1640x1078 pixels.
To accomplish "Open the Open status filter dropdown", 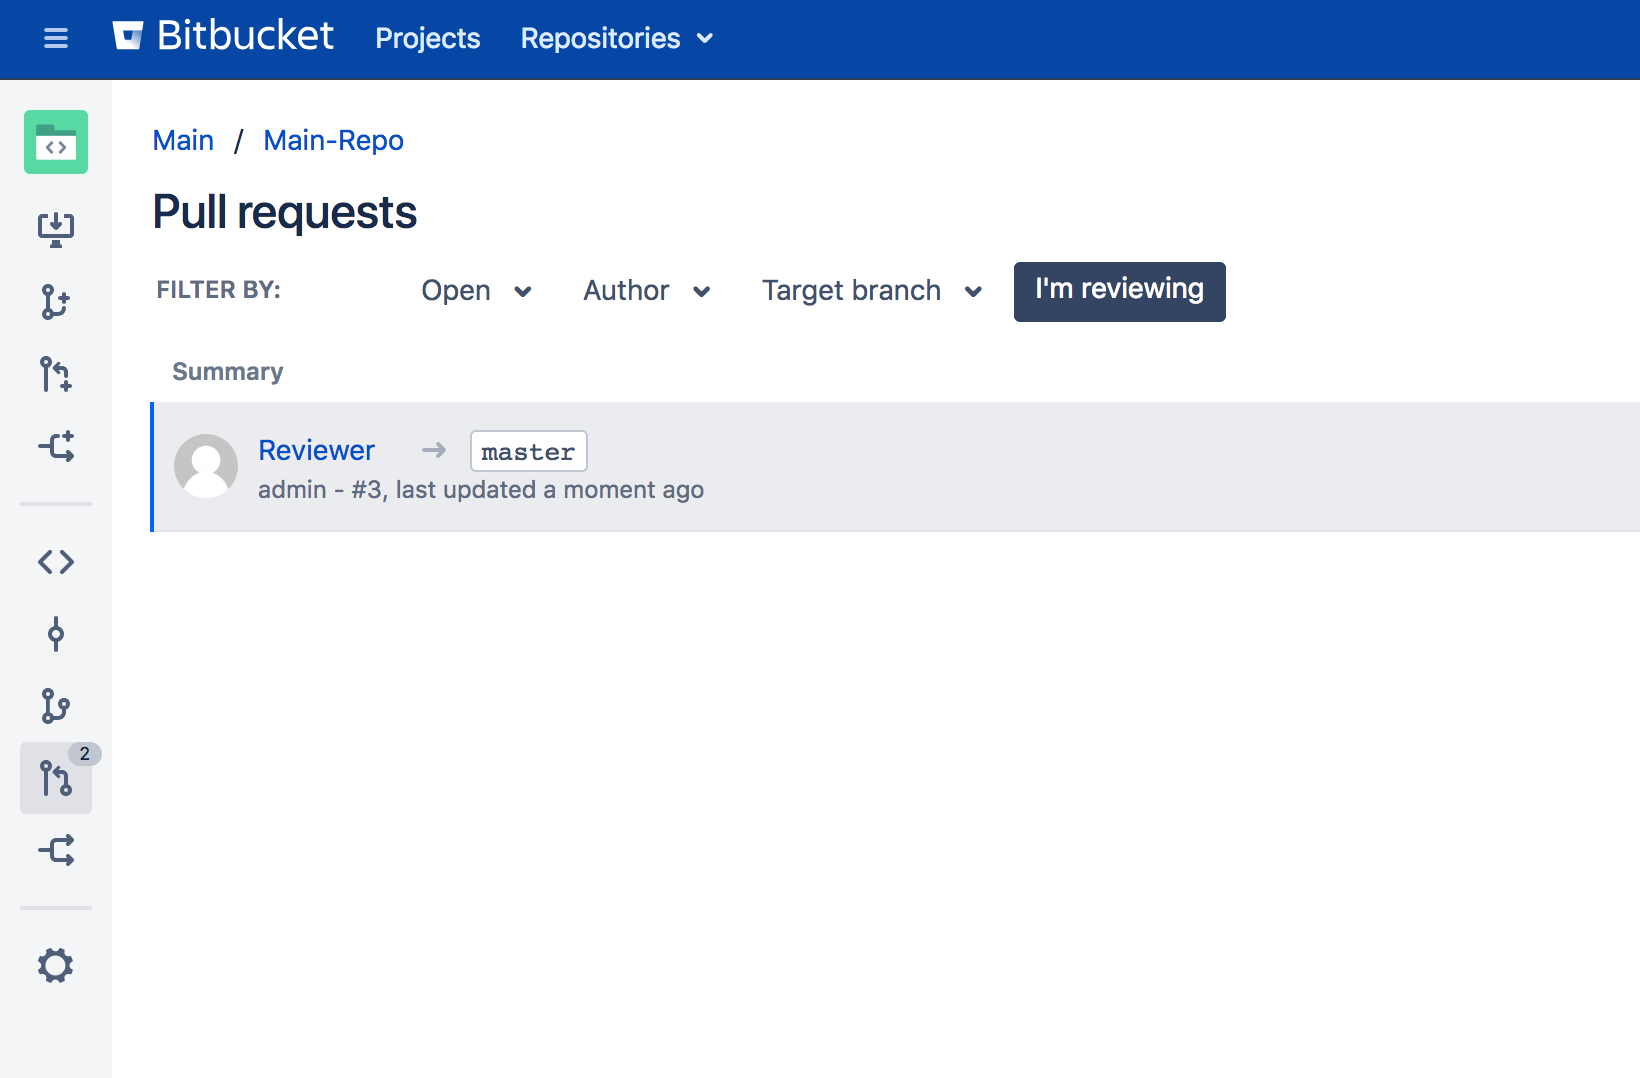I will [477, 291].
